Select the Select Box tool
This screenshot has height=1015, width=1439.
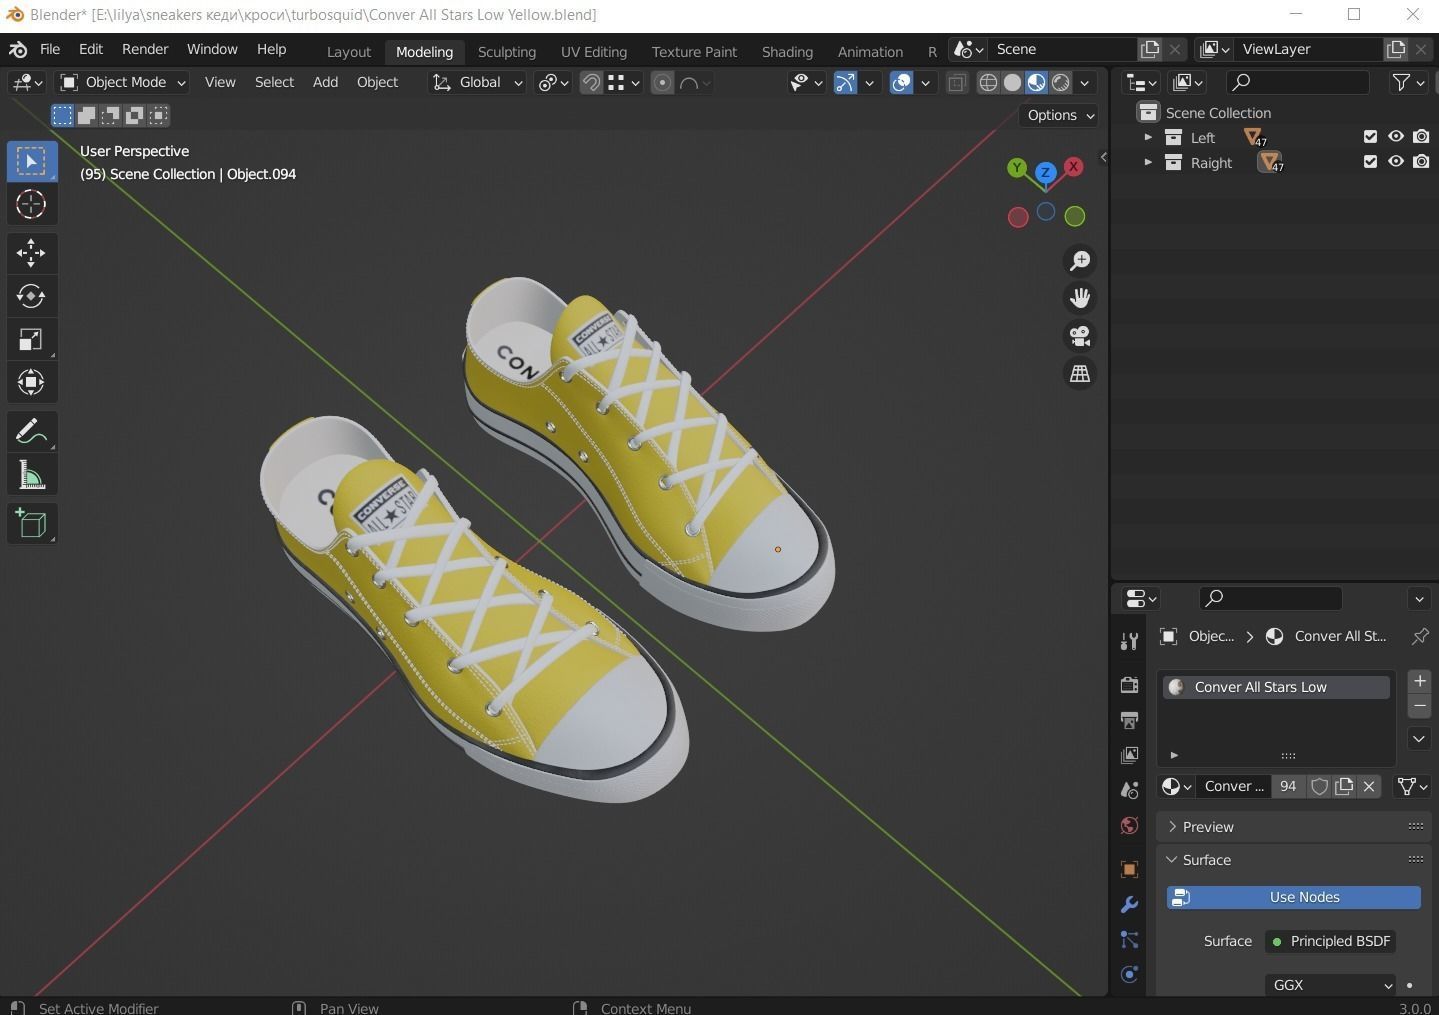31,161
